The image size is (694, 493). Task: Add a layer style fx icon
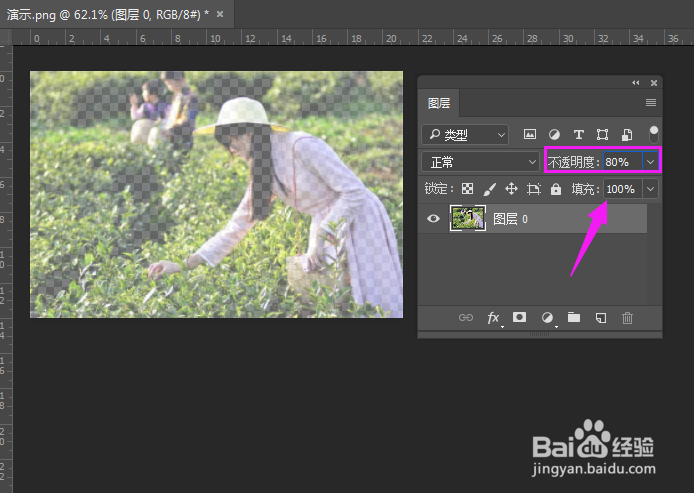point(494,318)
